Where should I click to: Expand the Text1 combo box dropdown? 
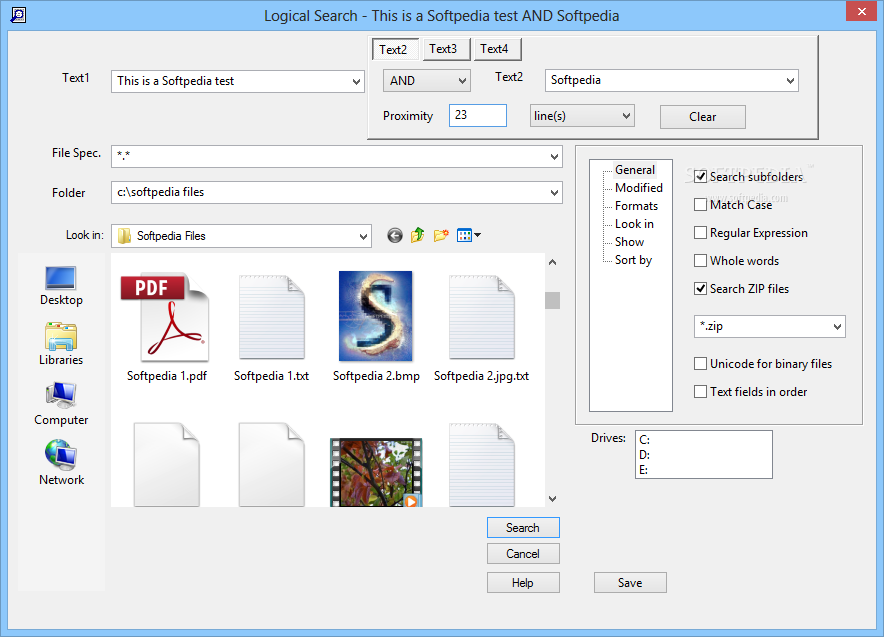(x=356, y=82)
